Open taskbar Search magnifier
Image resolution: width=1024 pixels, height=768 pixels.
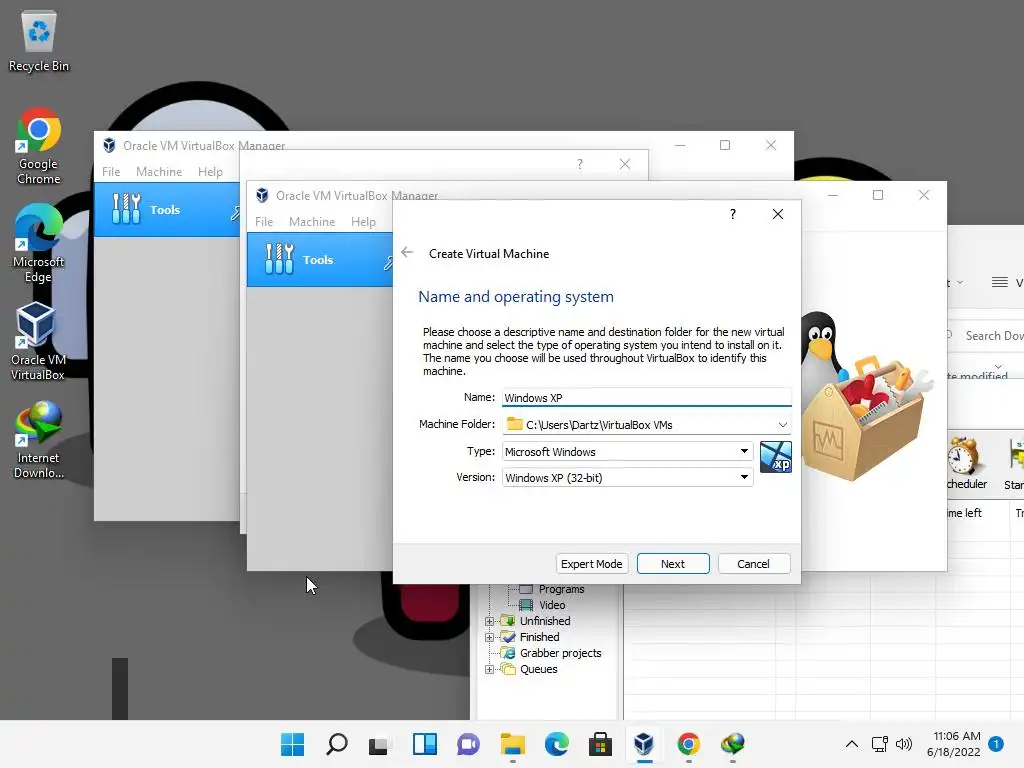click(x=336, y=744)
